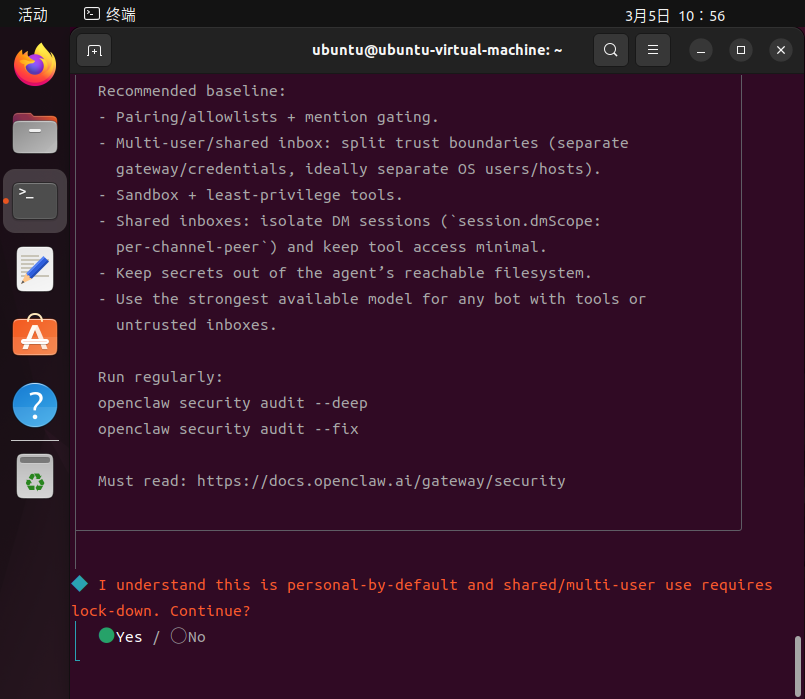Click the 'openclaw security audit --fix' line
This screenshot has width=805, height=699.
[228, 429]
